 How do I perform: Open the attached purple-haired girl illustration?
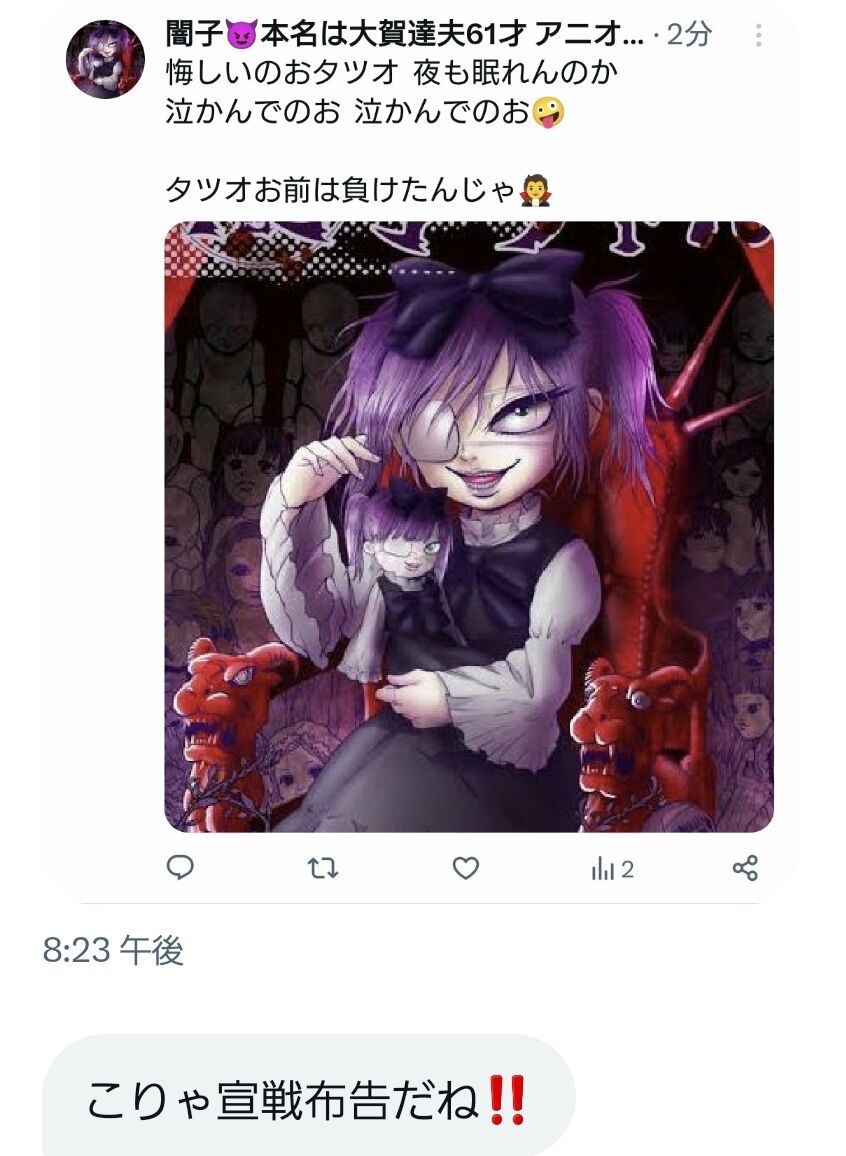(x=469, y=526)
